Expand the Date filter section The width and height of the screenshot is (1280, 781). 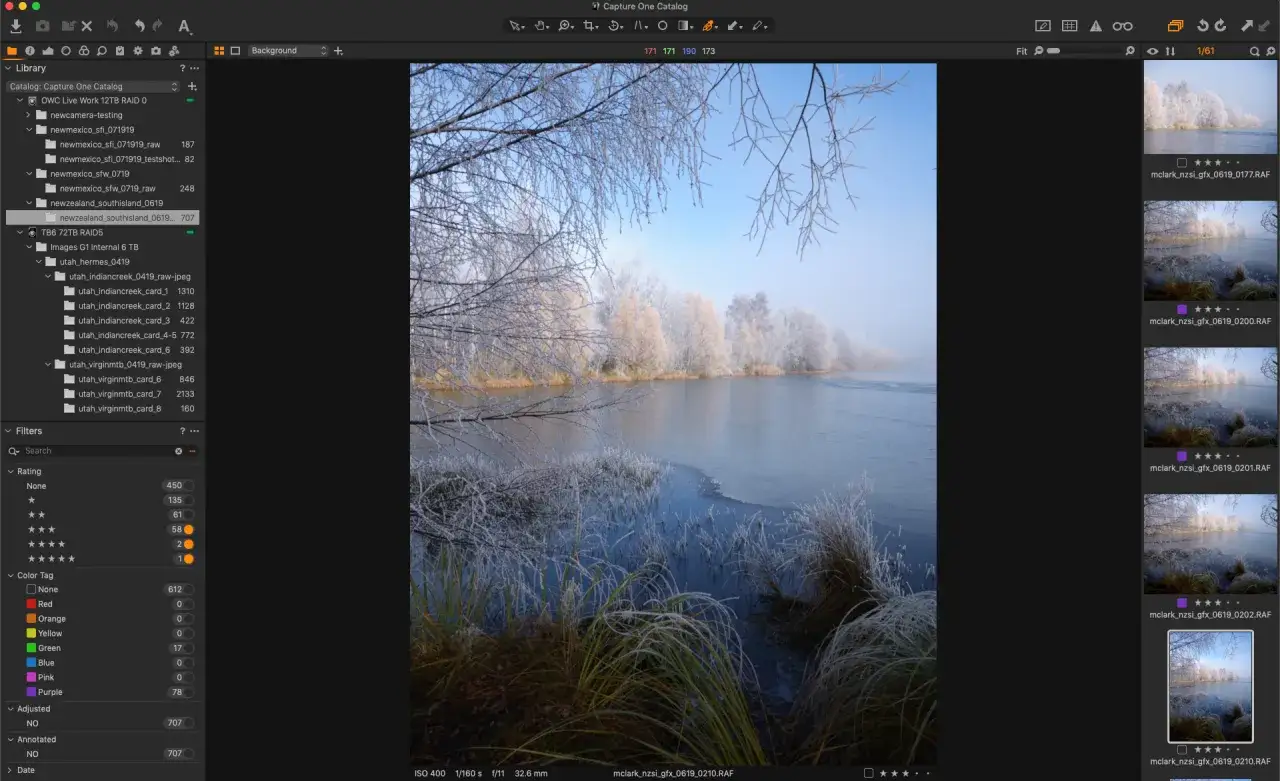pyautogui.click(x=11, y=770)
